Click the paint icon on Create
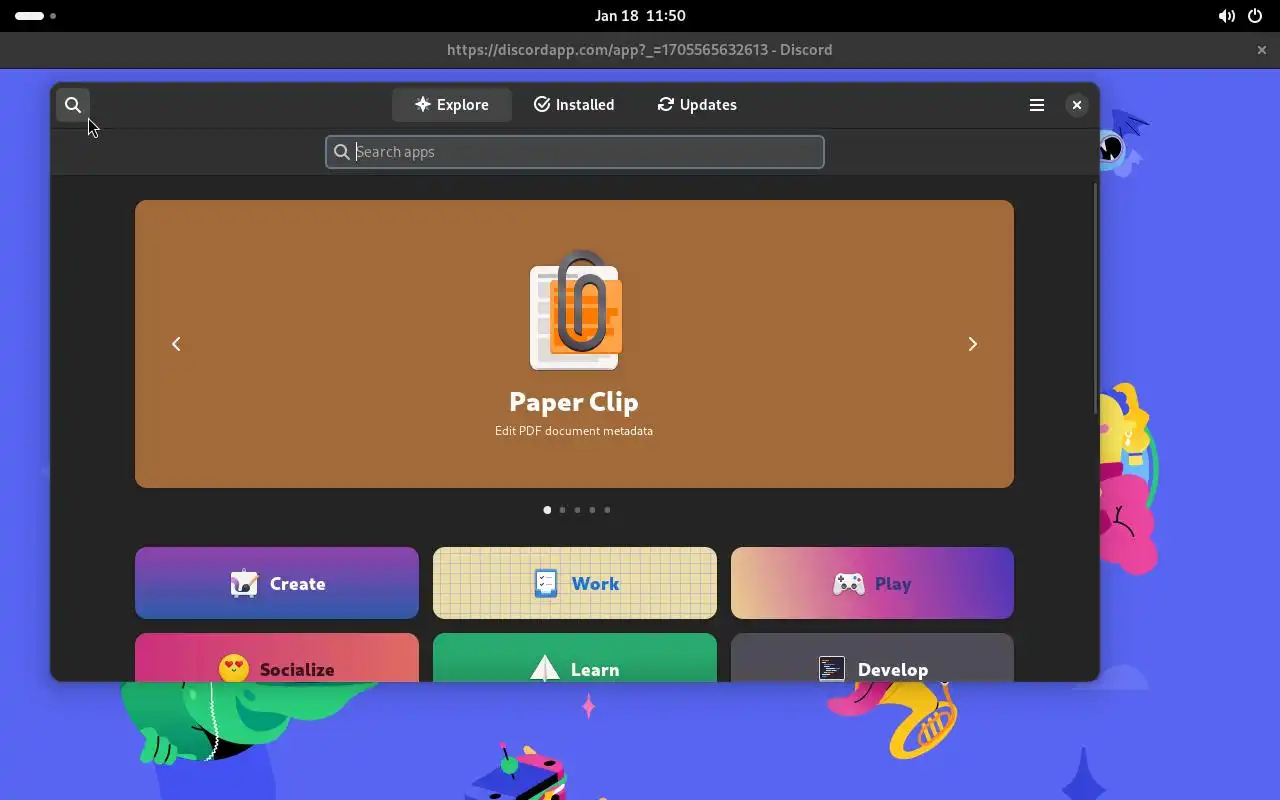 (244, 584)
